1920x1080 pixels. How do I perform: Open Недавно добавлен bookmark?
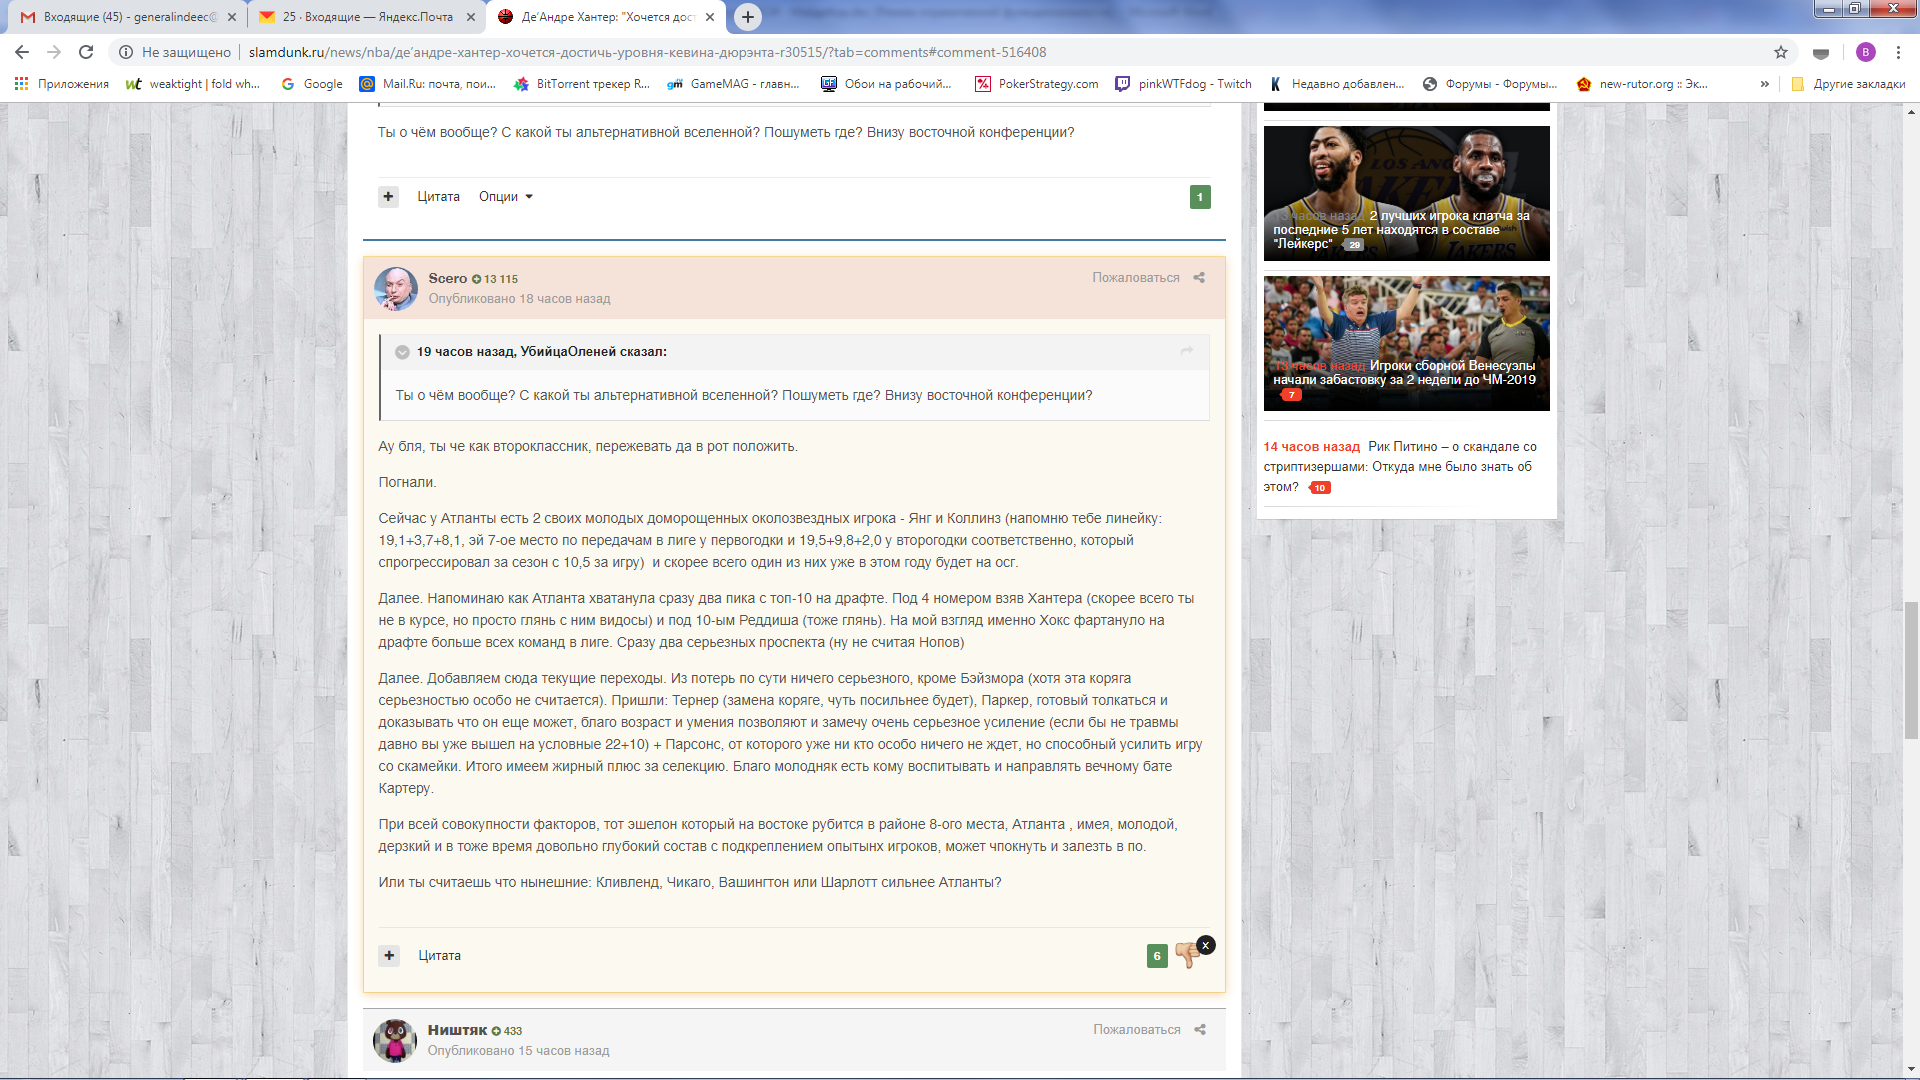[x=1337, y=84]
